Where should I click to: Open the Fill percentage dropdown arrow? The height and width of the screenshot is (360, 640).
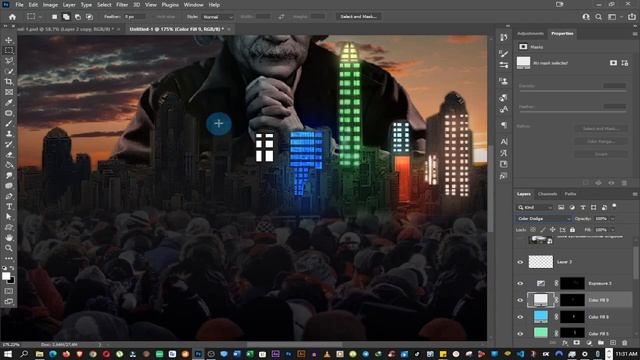point(613,230)
